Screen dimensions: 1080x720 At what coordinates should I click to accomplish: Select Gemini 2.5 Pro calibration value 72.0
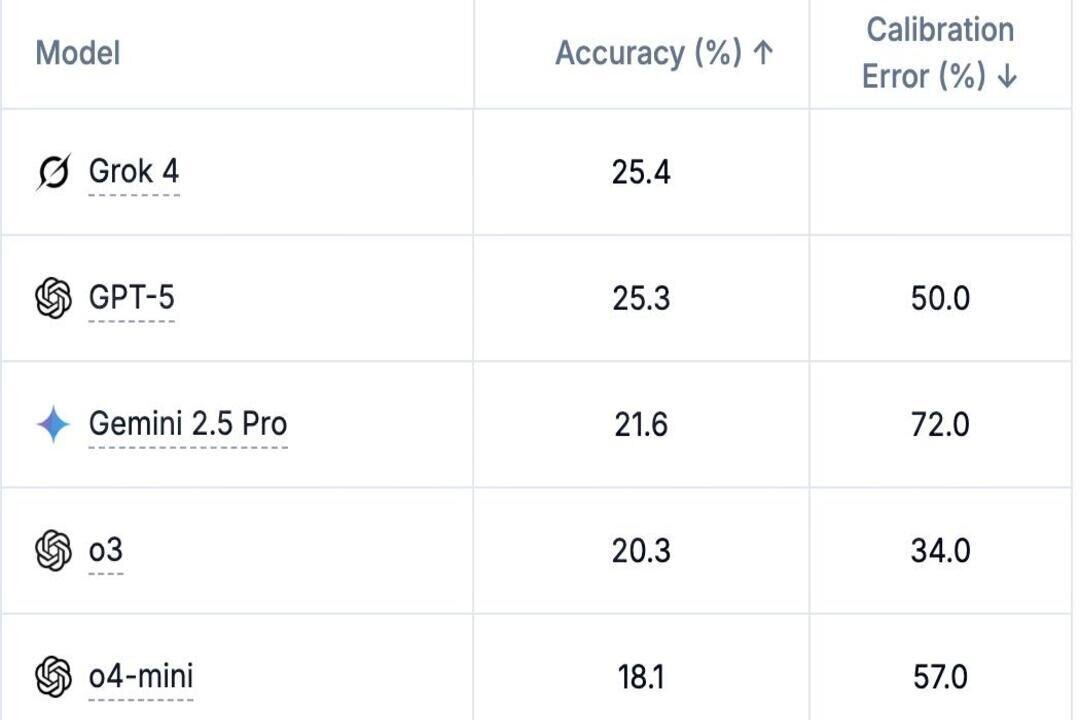940,424
